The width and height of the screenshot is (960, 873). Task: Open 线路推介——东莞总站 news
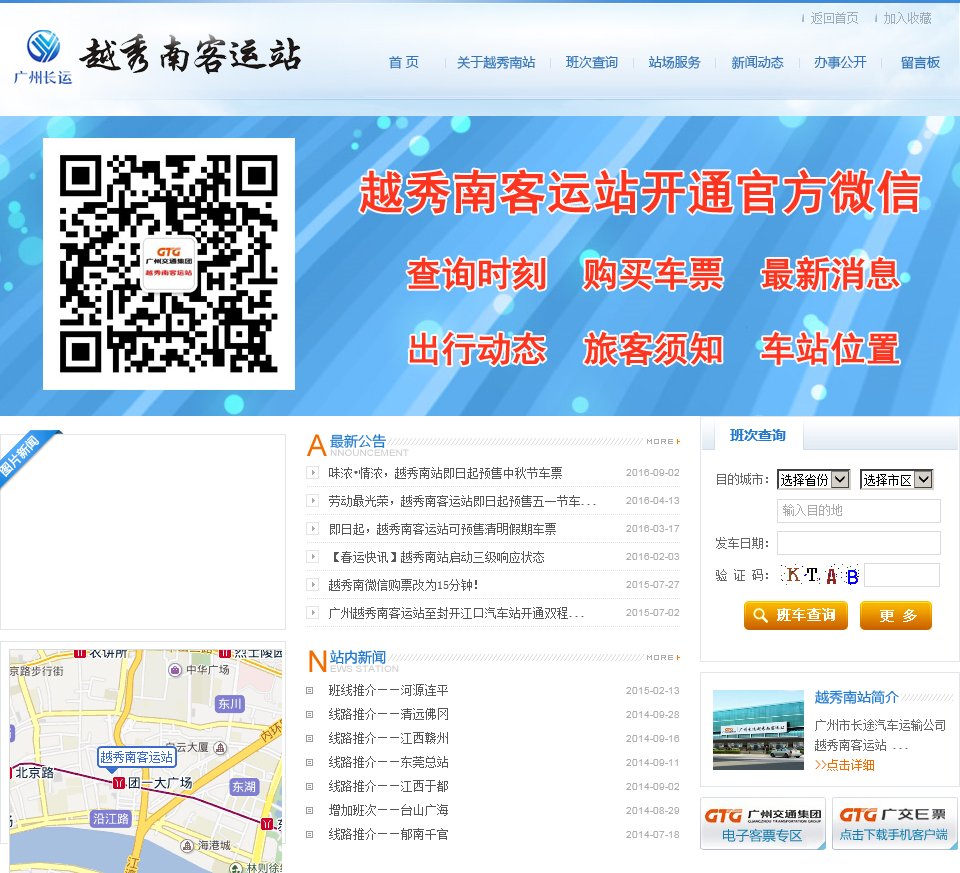point(388,762)
